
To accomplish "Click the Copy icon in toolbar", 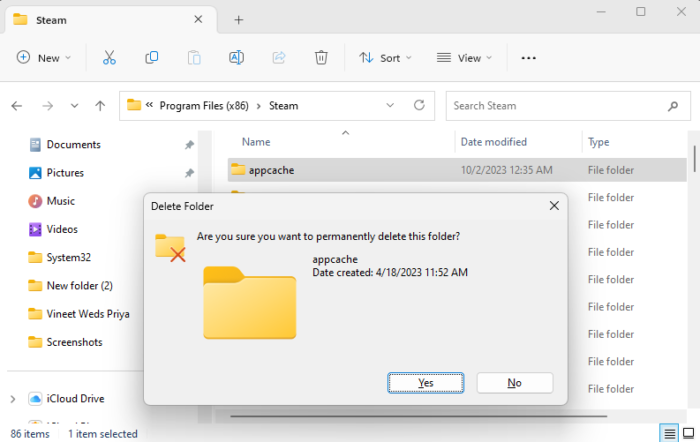I will (152, 58).
